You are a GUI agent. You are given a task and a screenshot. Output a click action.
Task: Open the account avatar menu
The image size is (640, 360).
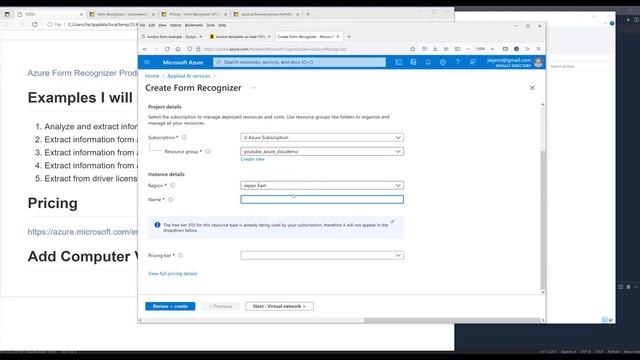pos(538,62)
